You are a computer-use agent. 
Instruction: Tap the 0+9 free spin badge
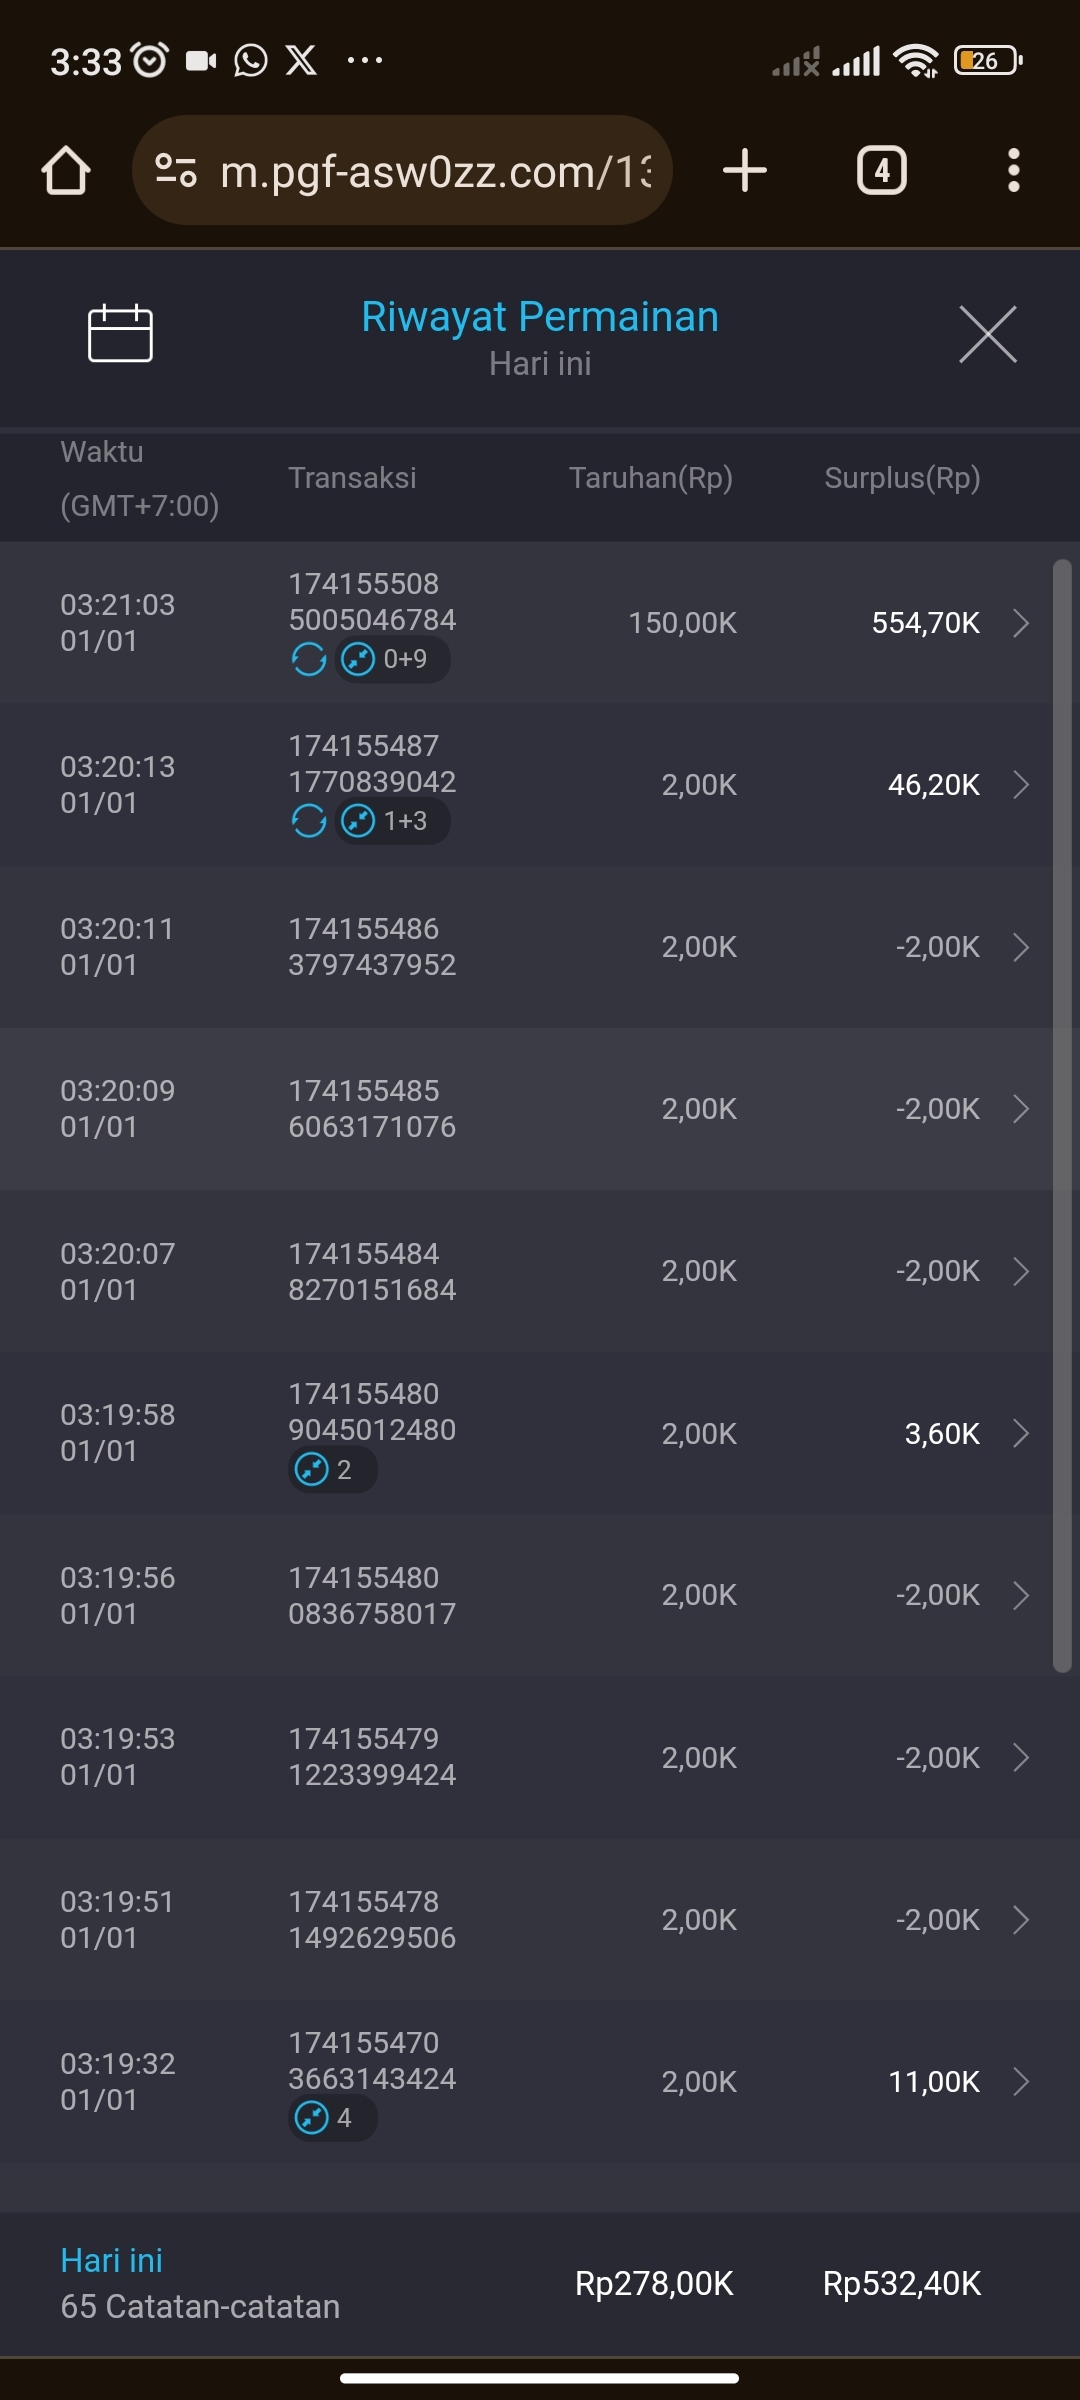[392, 659]
